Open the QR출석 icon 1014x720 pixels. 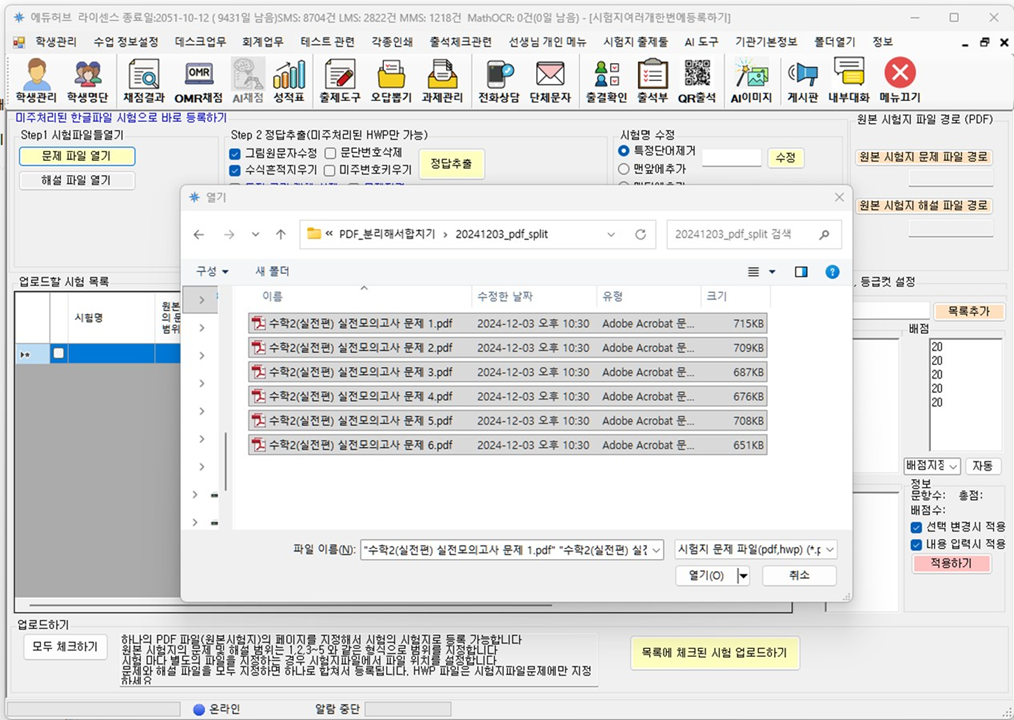[x=697, y=80]
